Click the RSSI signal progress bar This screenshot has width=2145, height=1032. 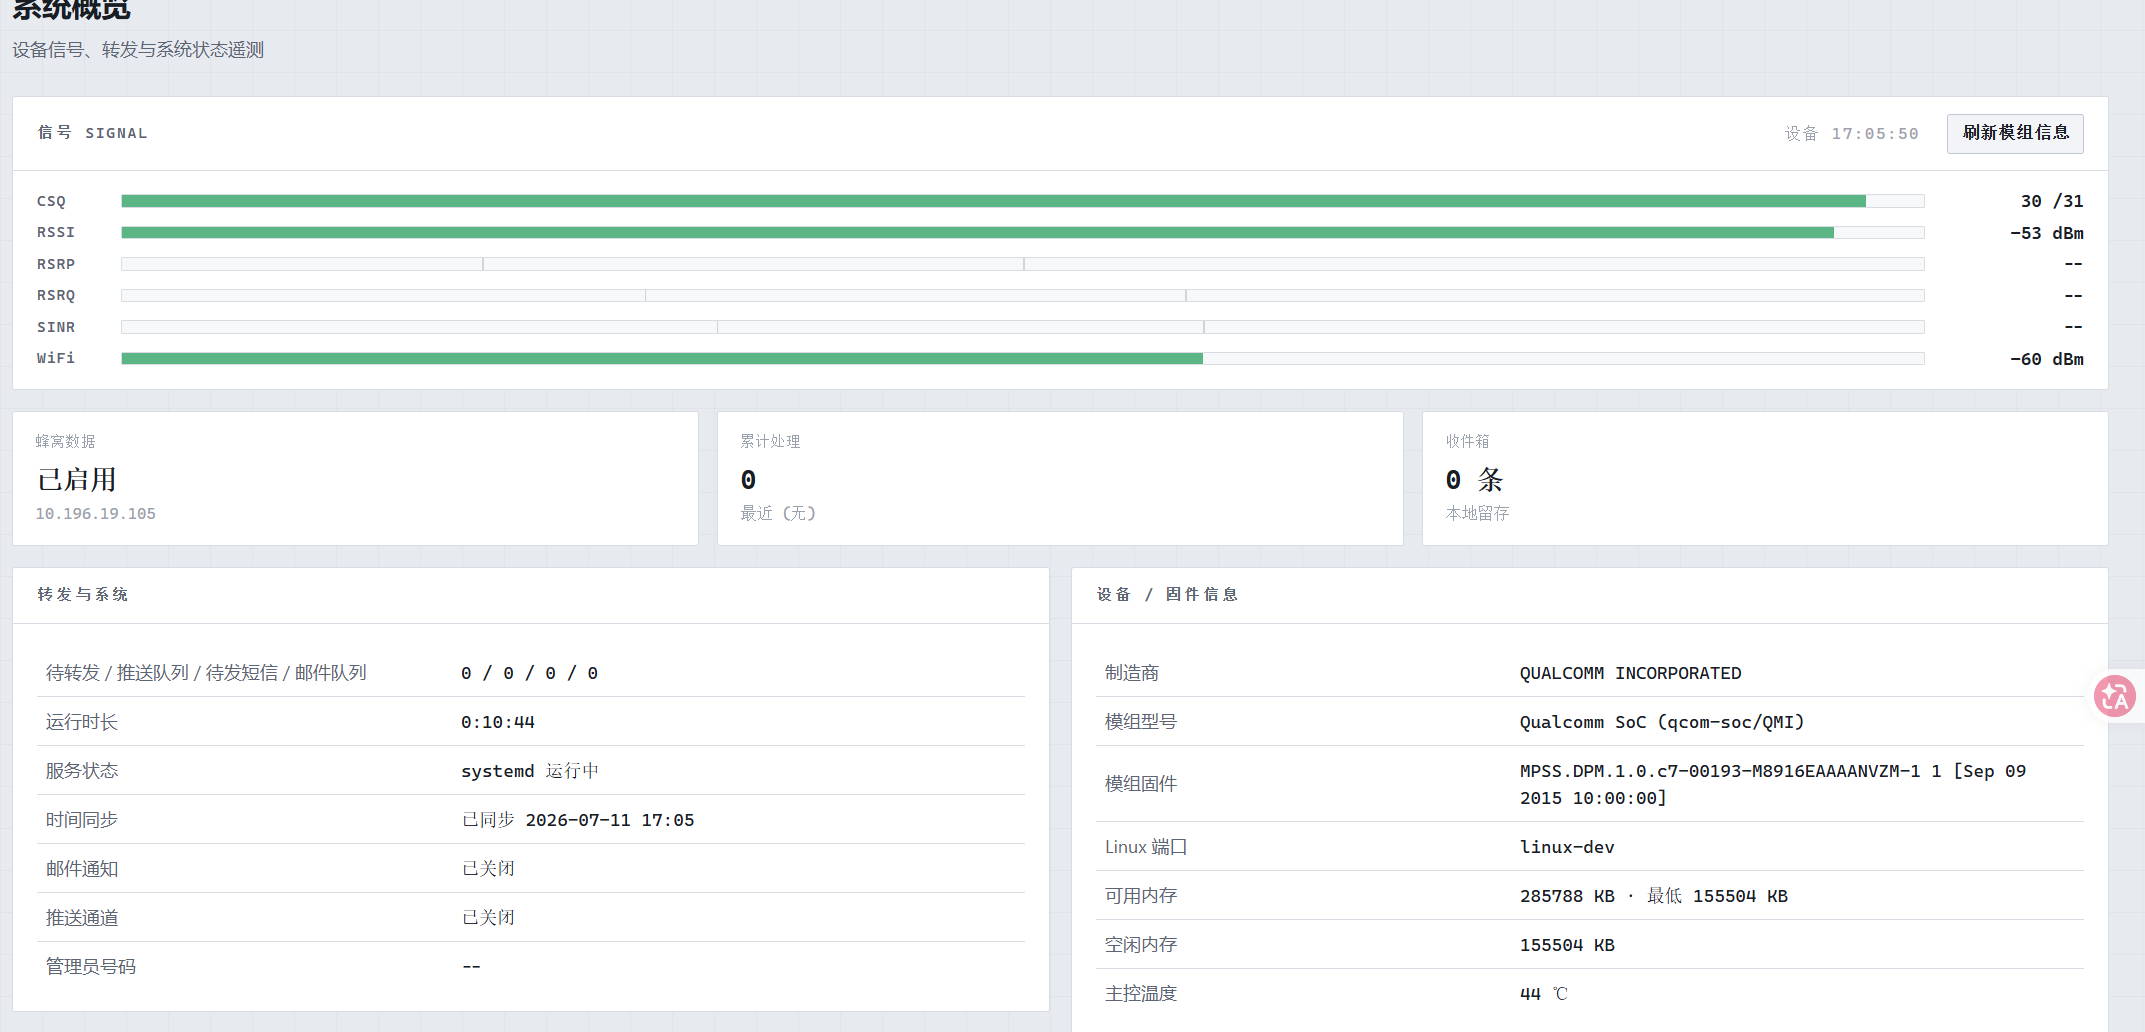click(x=1022, y=233)
